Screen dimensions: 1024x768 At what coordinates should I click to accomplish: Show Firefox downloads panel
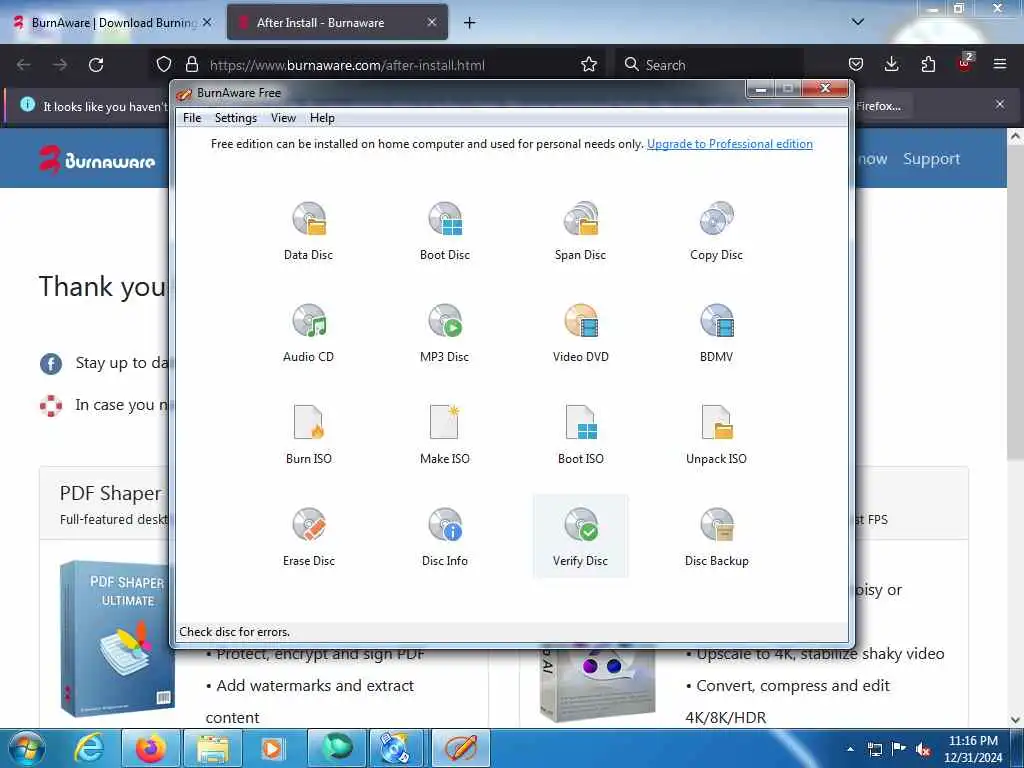[891, 65]
